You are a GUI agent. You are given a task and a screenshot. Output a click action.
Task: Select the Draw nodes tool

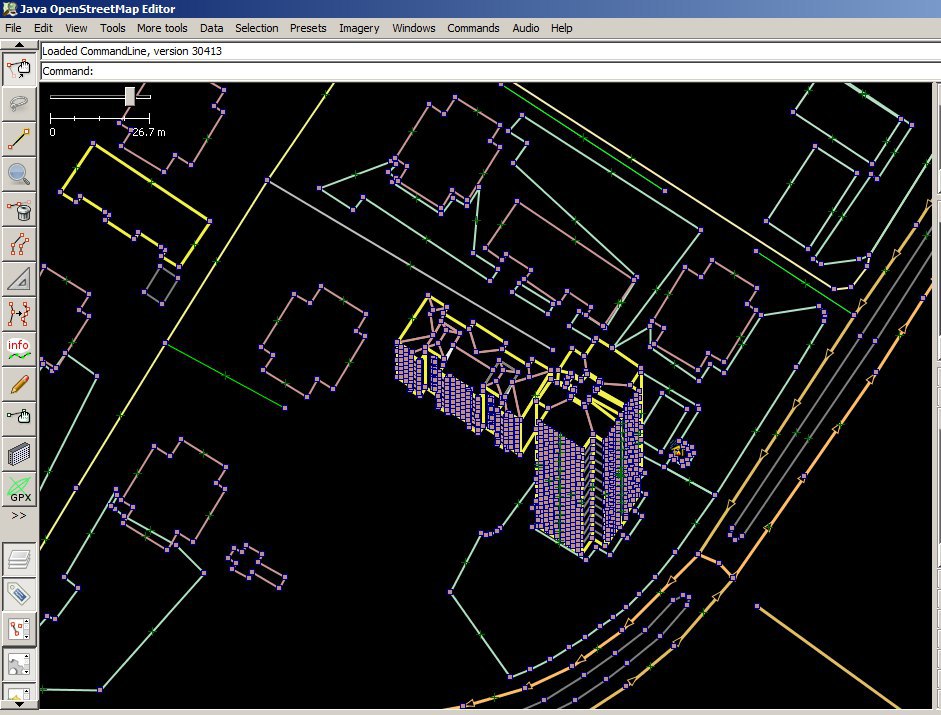pyautogui.click(x=19, y=139)
